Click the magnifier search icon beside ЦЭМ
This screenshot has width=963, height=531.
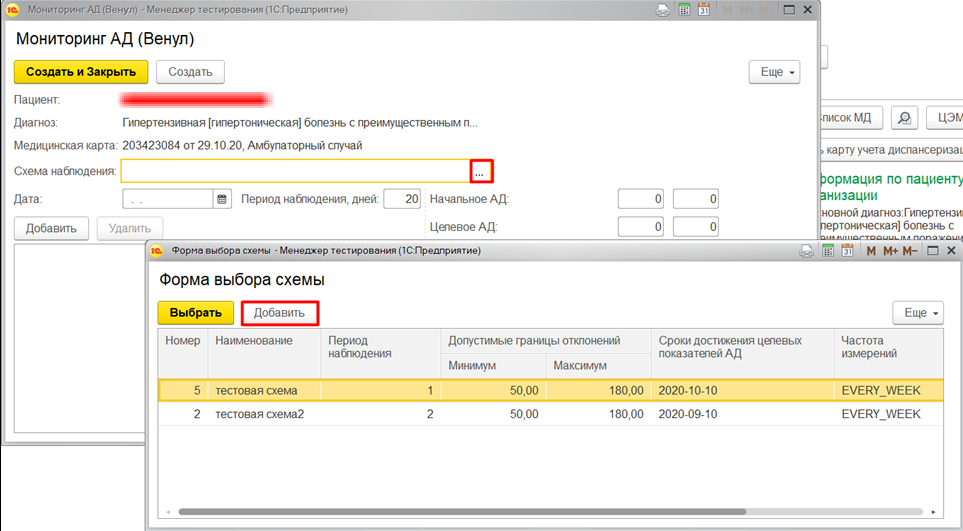(x=903, y=118)
